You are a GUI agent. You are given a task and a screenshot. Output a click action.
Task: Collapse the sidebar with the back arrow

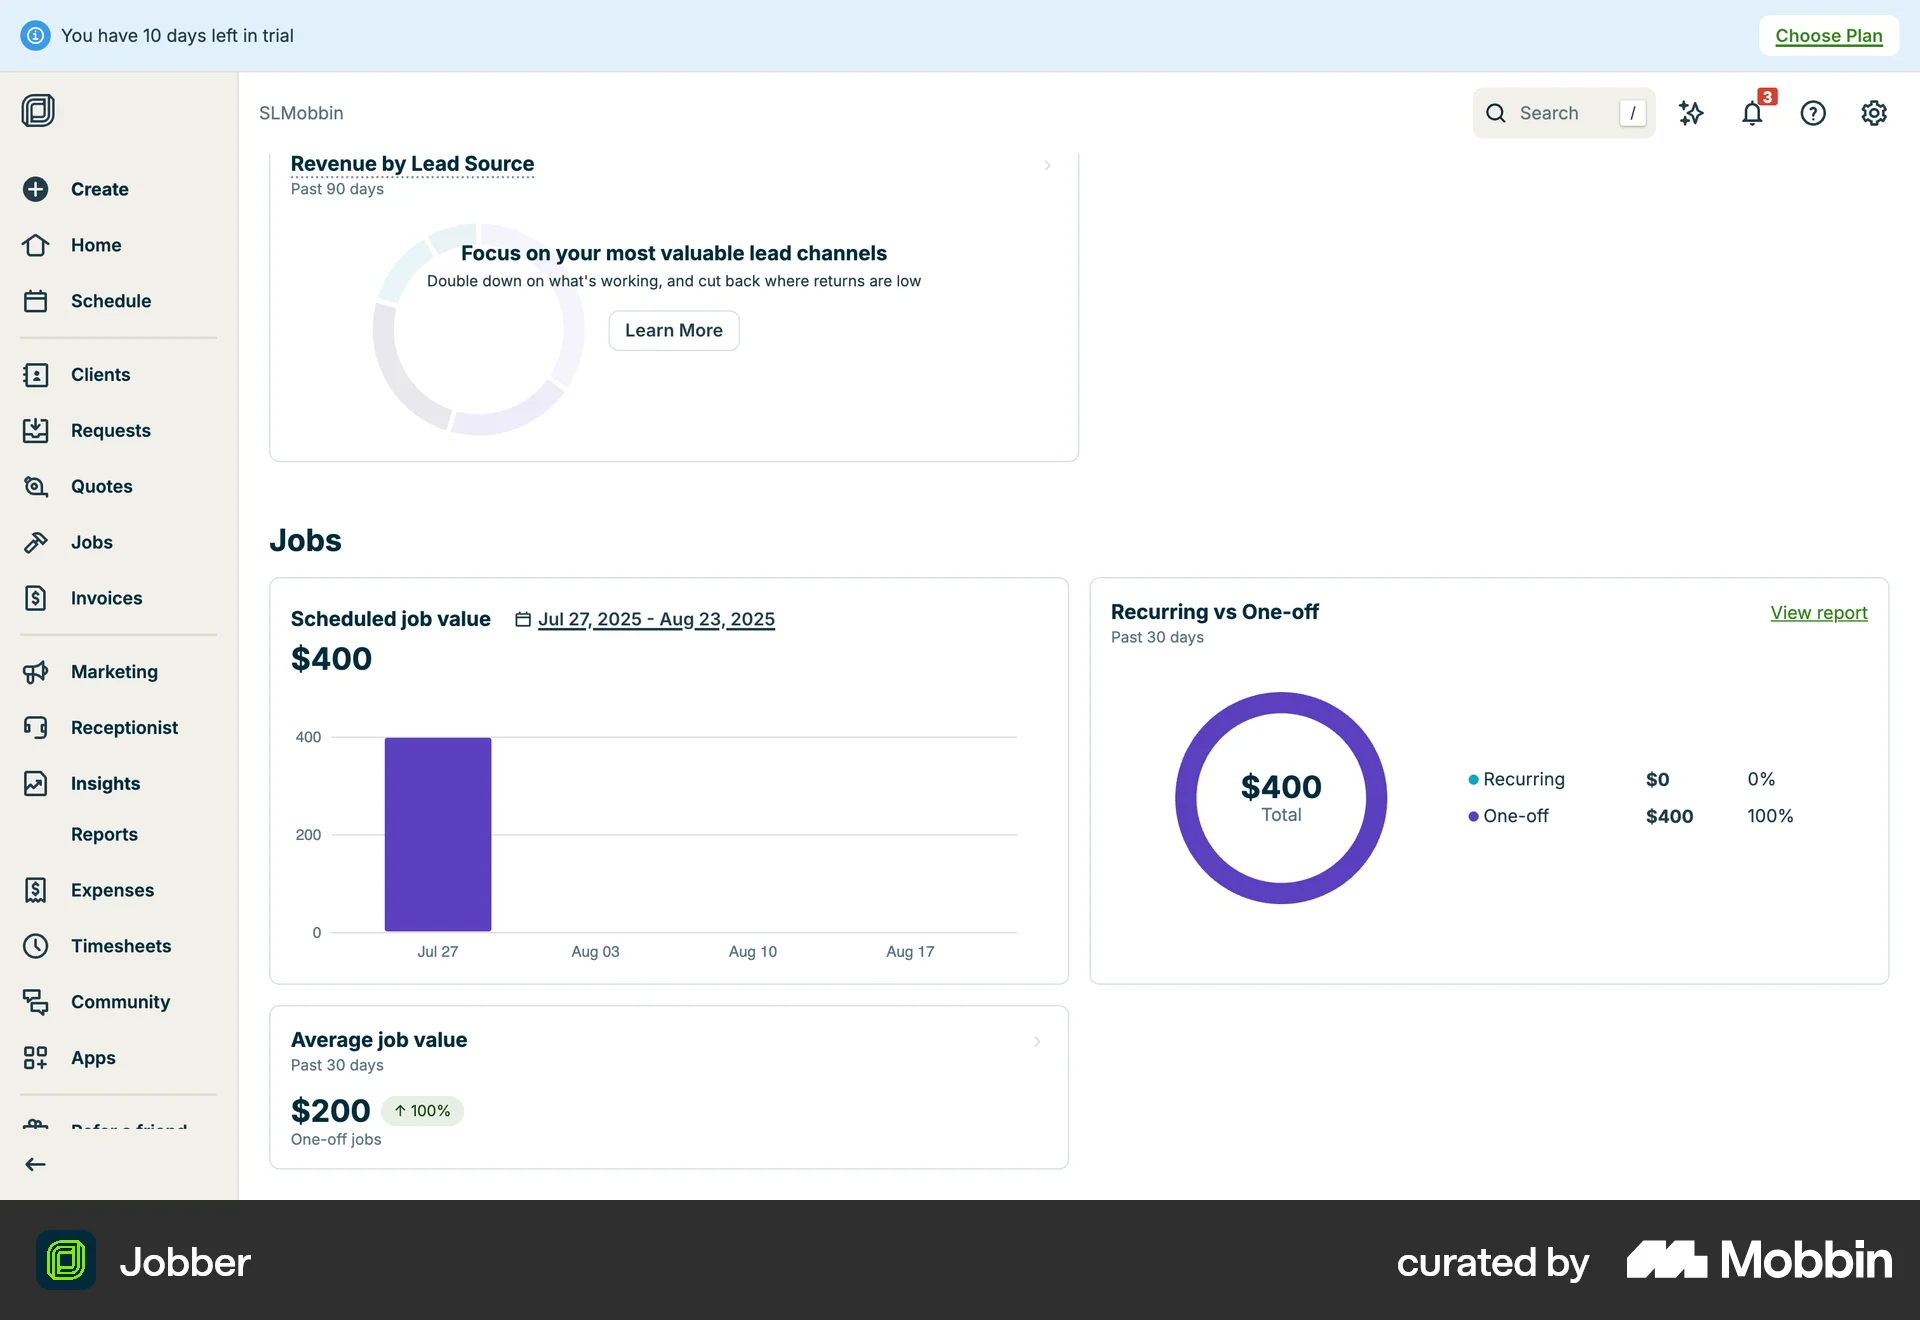tap(35, 1163)
